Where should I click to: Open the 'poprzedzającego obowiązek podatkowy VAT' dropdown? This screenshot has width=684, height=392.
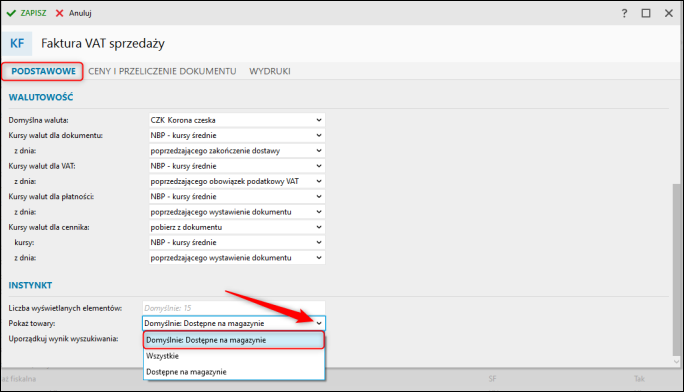click(x=237, y=181)
